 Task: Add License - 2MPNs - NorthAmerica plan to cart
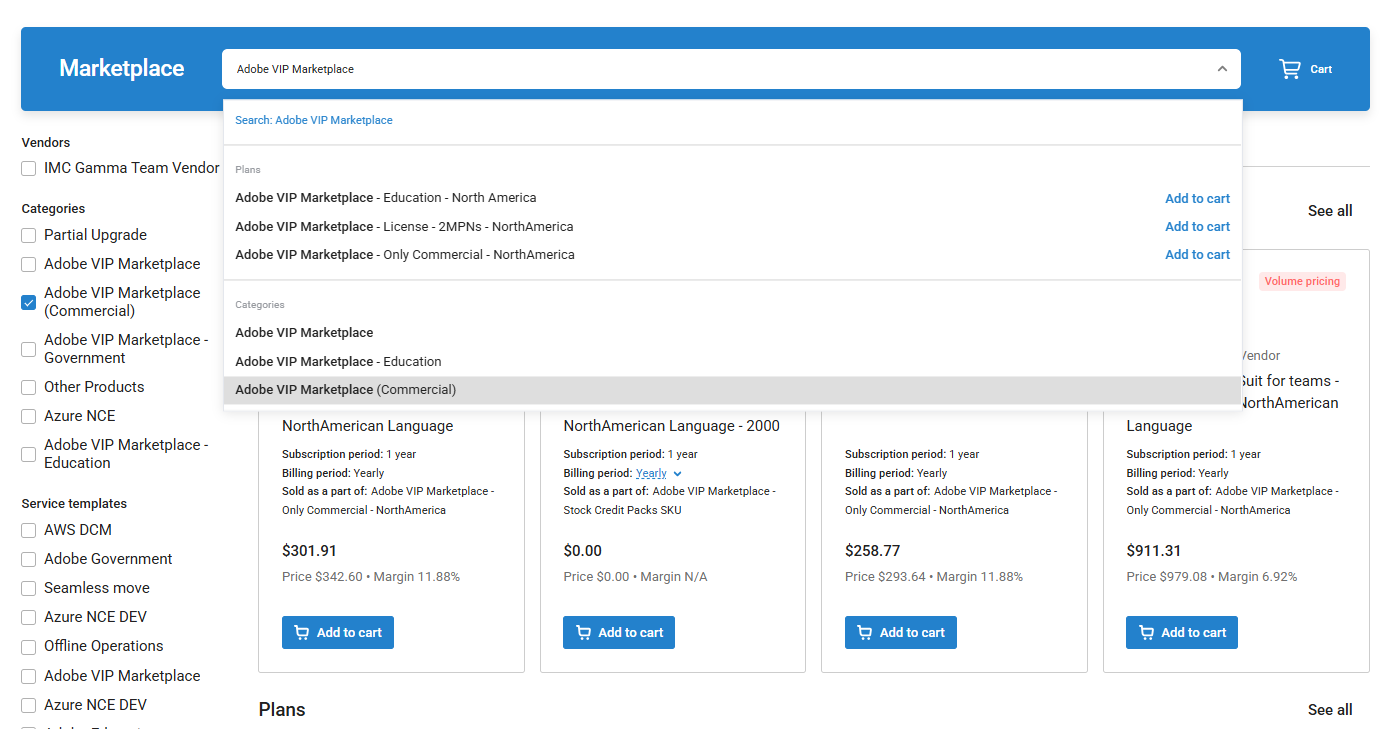pos(1197,226)
